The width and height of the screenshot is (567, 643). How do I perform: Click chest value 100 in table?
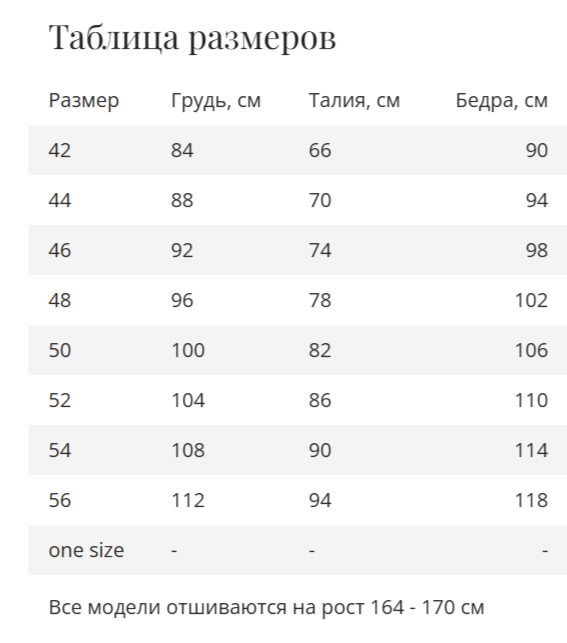click(188, 350)
